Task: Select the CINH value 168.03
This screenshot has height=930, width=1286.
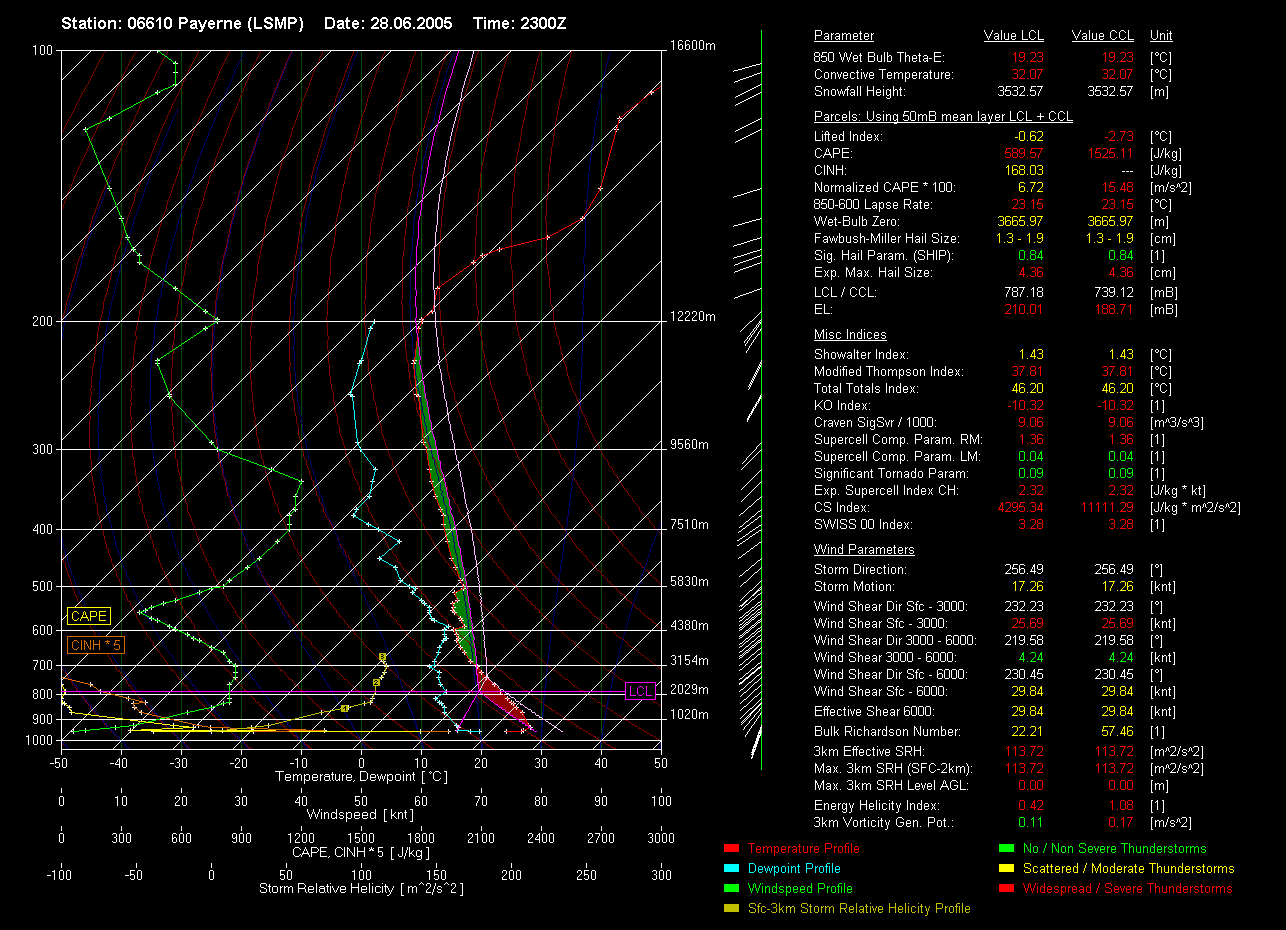Action: (x=1024, y=171)
